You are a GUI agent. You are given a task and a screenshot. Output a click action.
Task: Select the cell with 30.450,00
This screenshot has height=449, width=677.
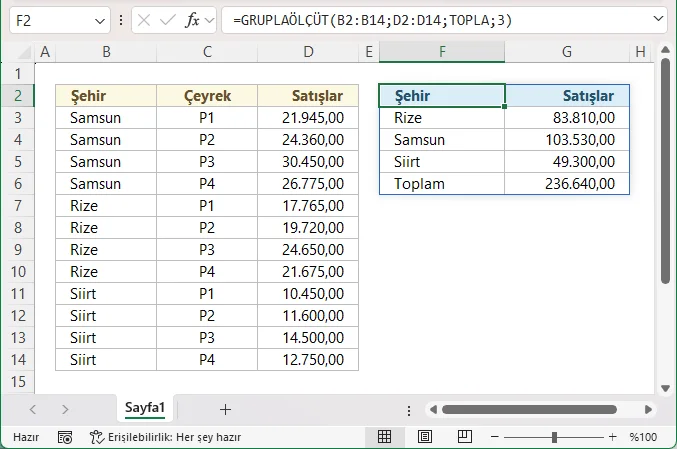[x=308, y=161]
